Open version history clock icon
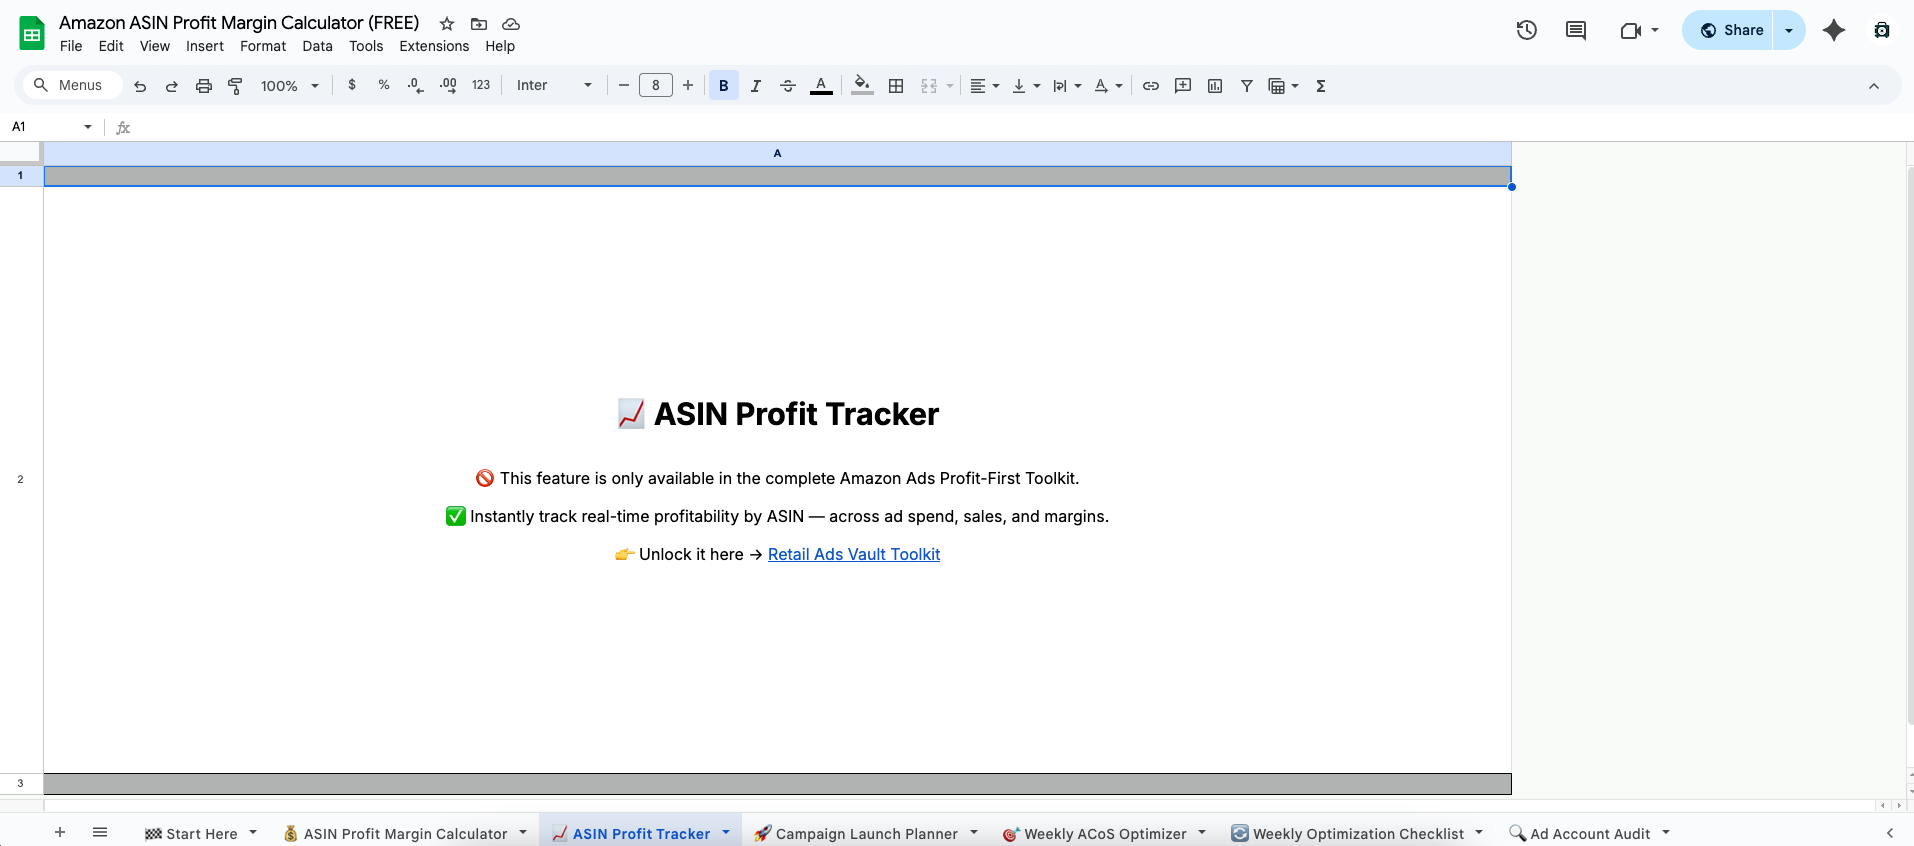Image resolution: width=1914 pixels, height=846 pixels. pyautogui.click(x=1526, y=30)
